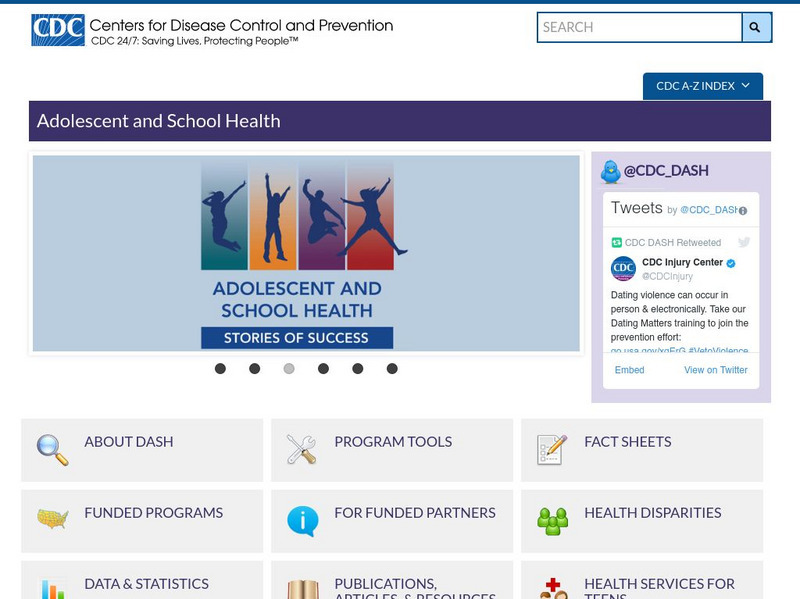Image resolution: width=800 pixels, height=599 pixels.
Task: Open the Data & Statistics section
Action: click(142, 580)
